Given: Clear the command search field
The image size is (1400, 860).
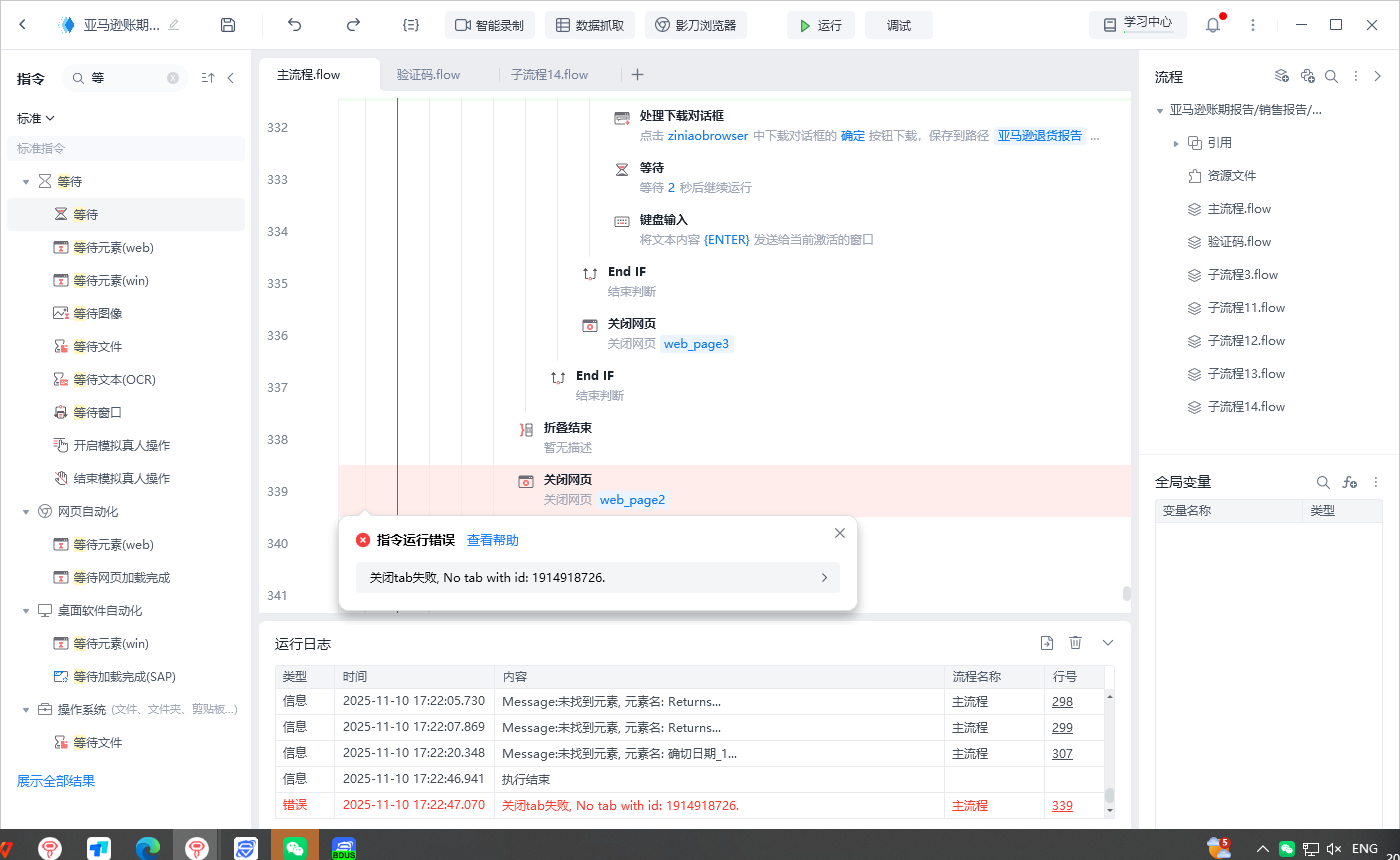Looking at the screenshot, I should point(173,77).
